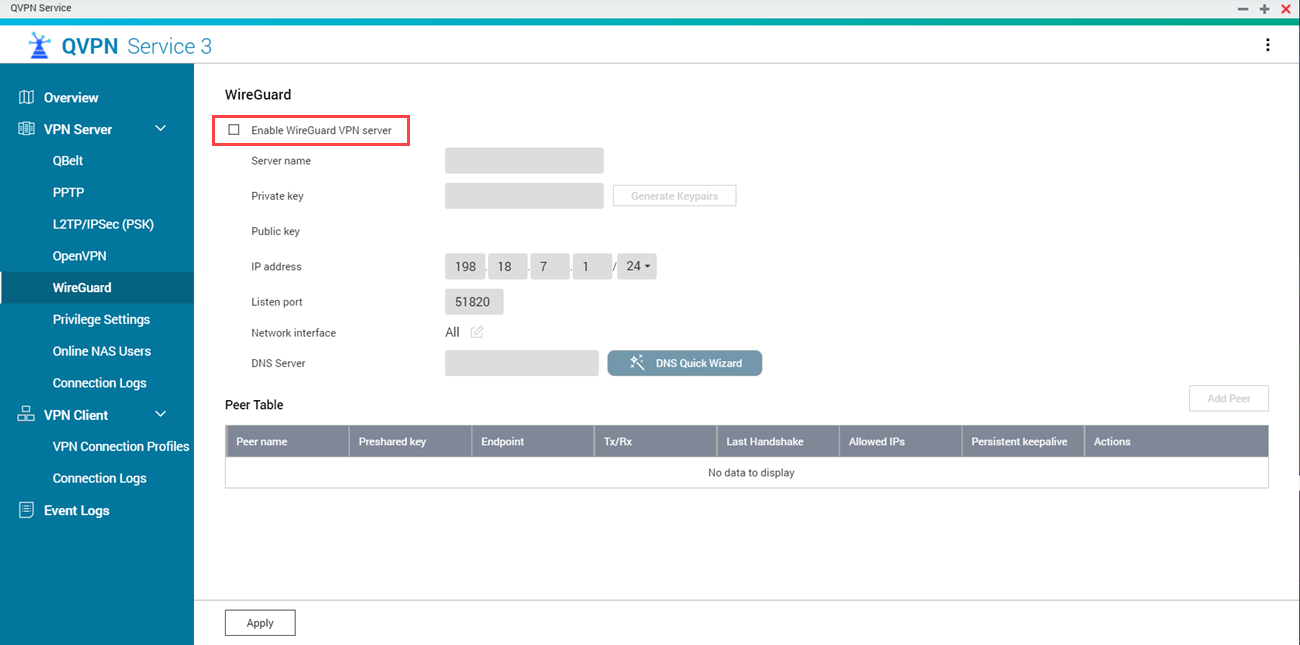This screenshot has height=645, width=1300.
Task: Click the Peer Table heading
Action: coord(254,405)
